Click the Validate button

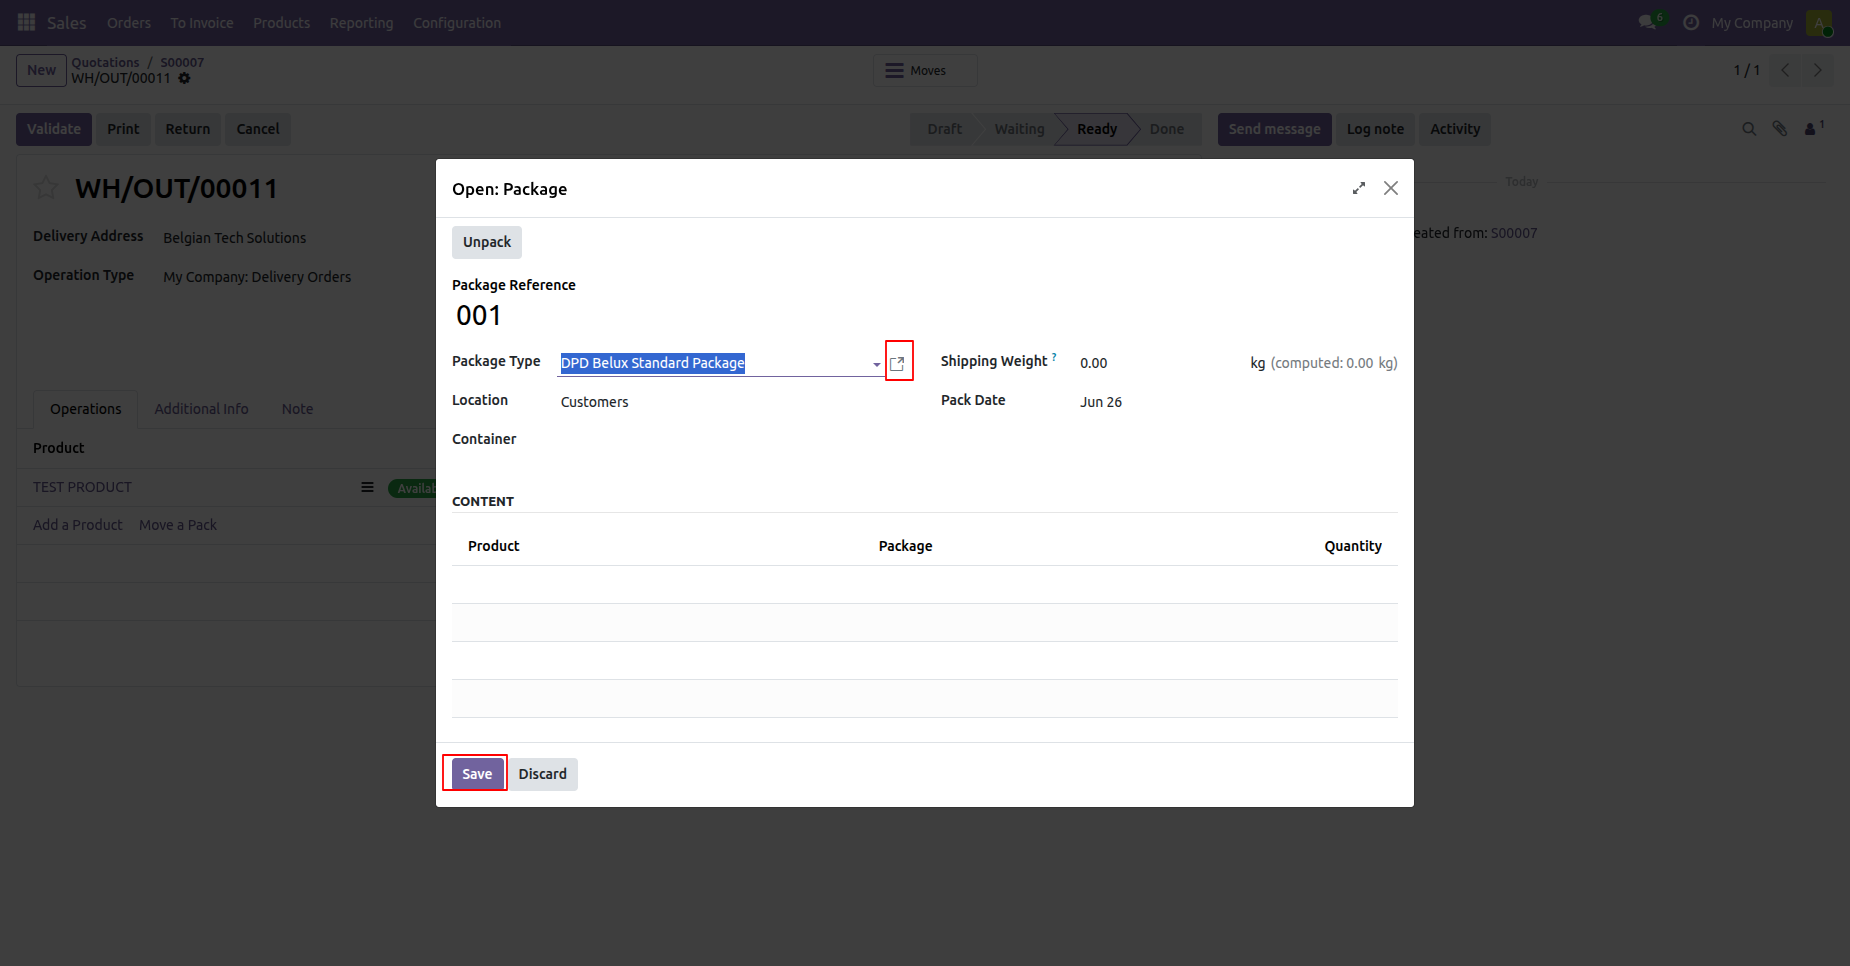point(54,129)
